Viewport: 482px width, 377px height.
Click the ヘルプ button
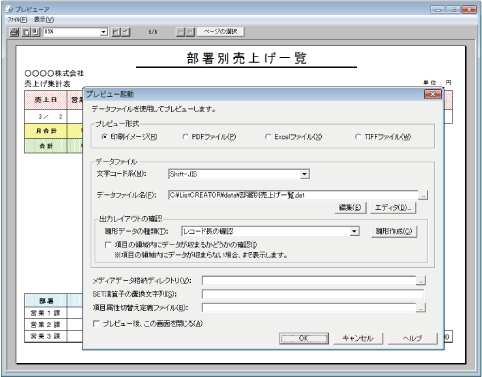click(x=413, y=338)
